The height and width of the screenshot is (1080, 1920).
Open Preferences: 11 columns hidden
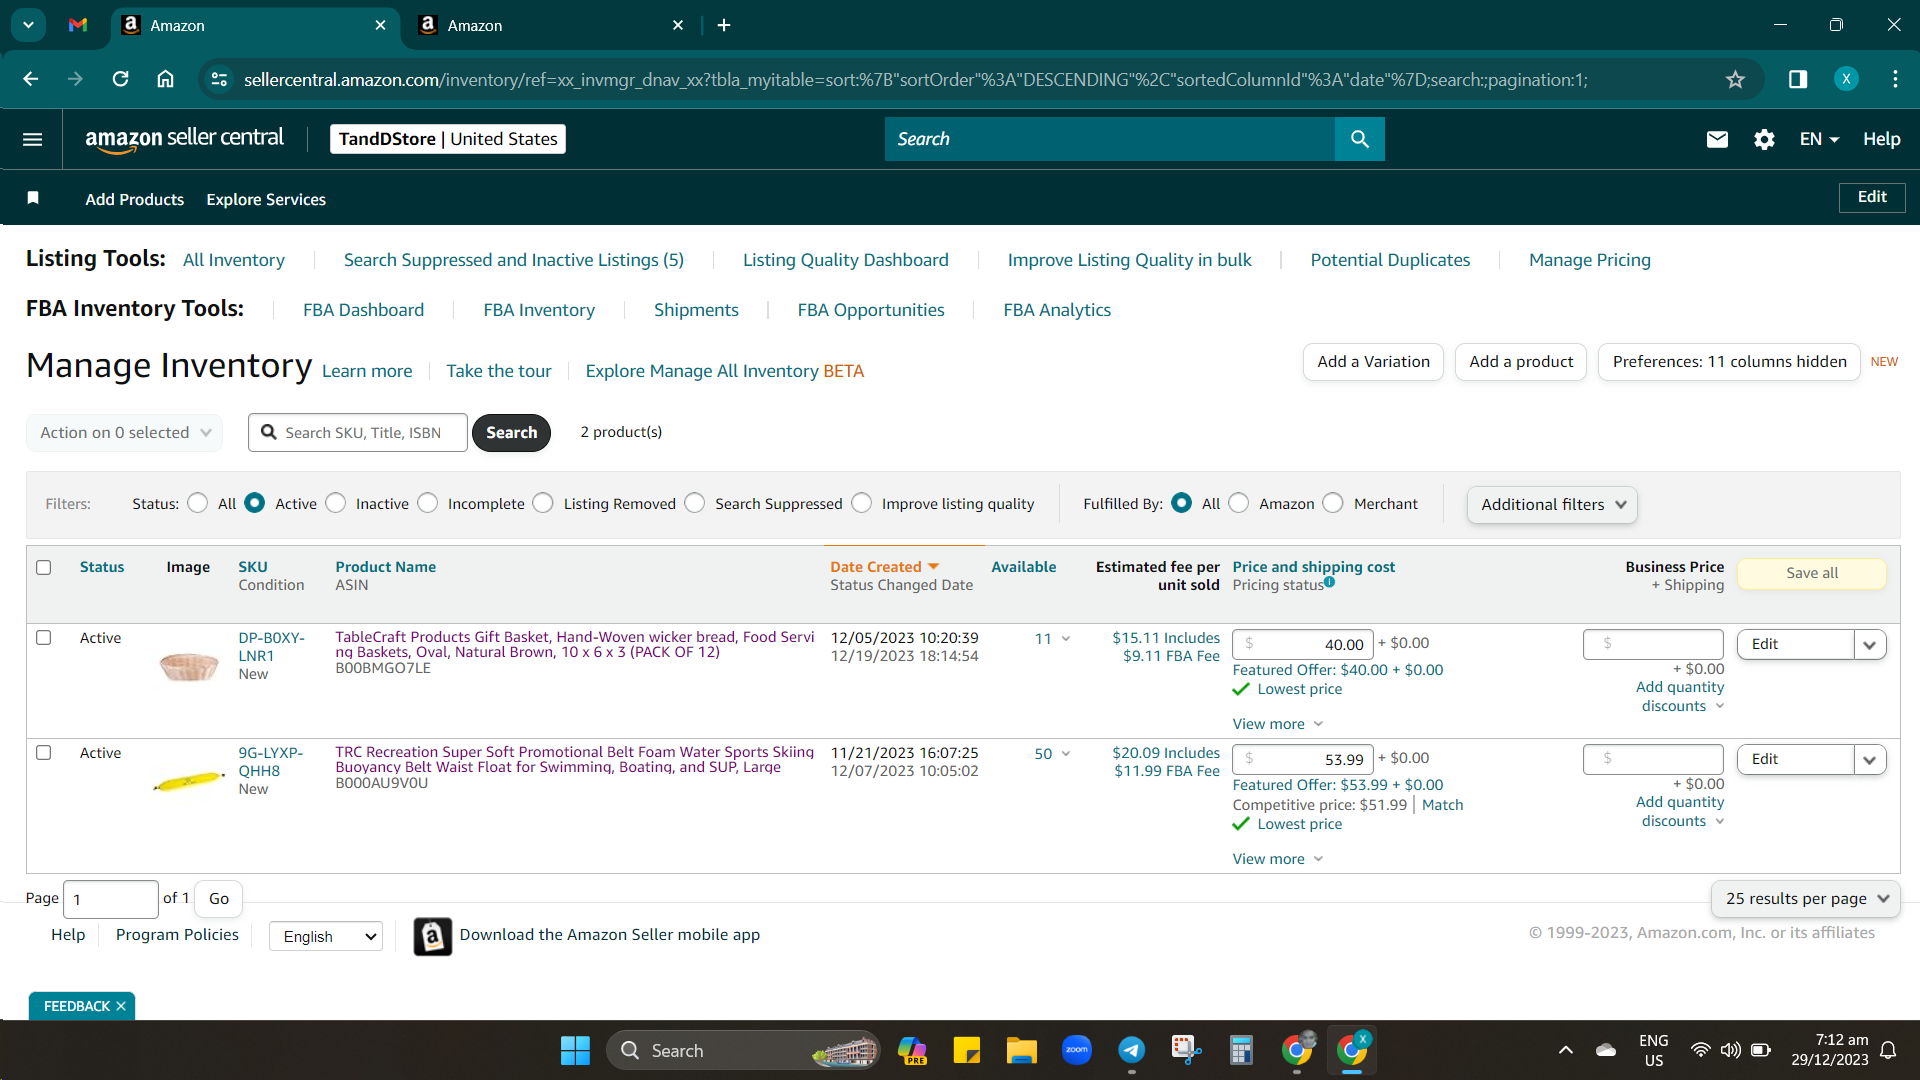(x=1729, y=361)
